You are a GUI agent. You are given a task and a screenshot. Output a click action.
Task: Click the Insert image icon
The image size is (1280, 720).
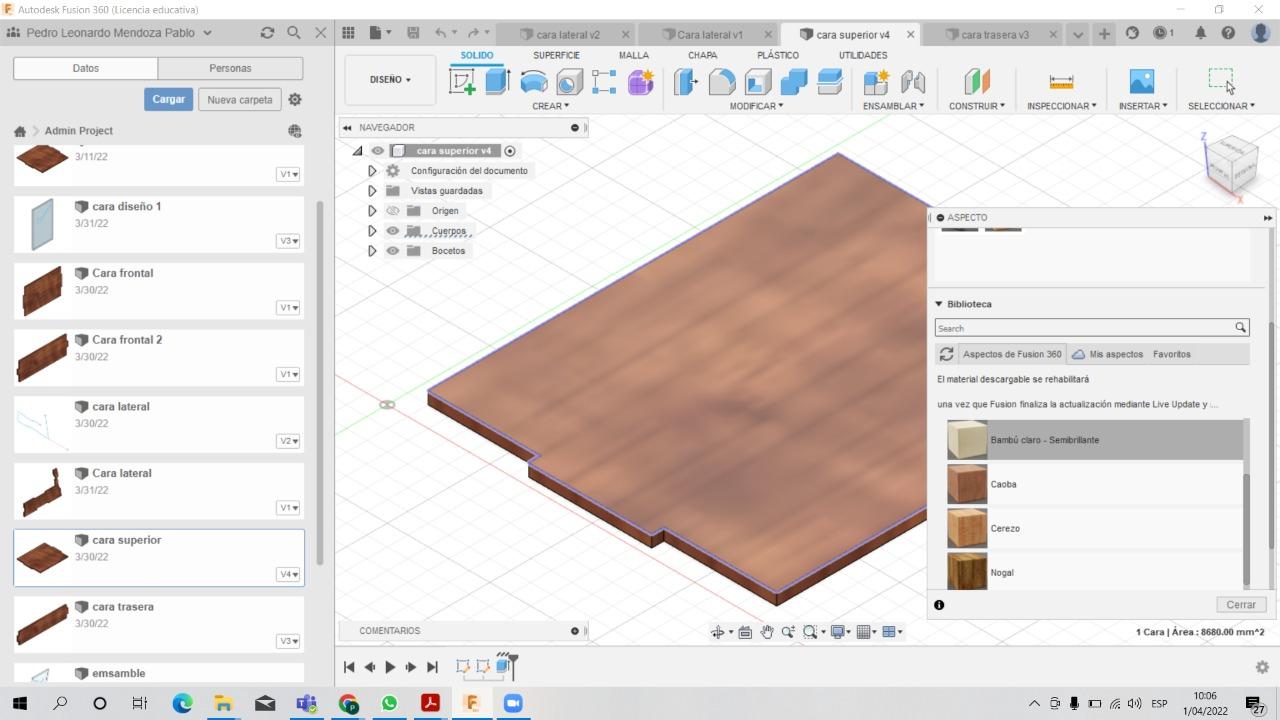point(1141,82)
